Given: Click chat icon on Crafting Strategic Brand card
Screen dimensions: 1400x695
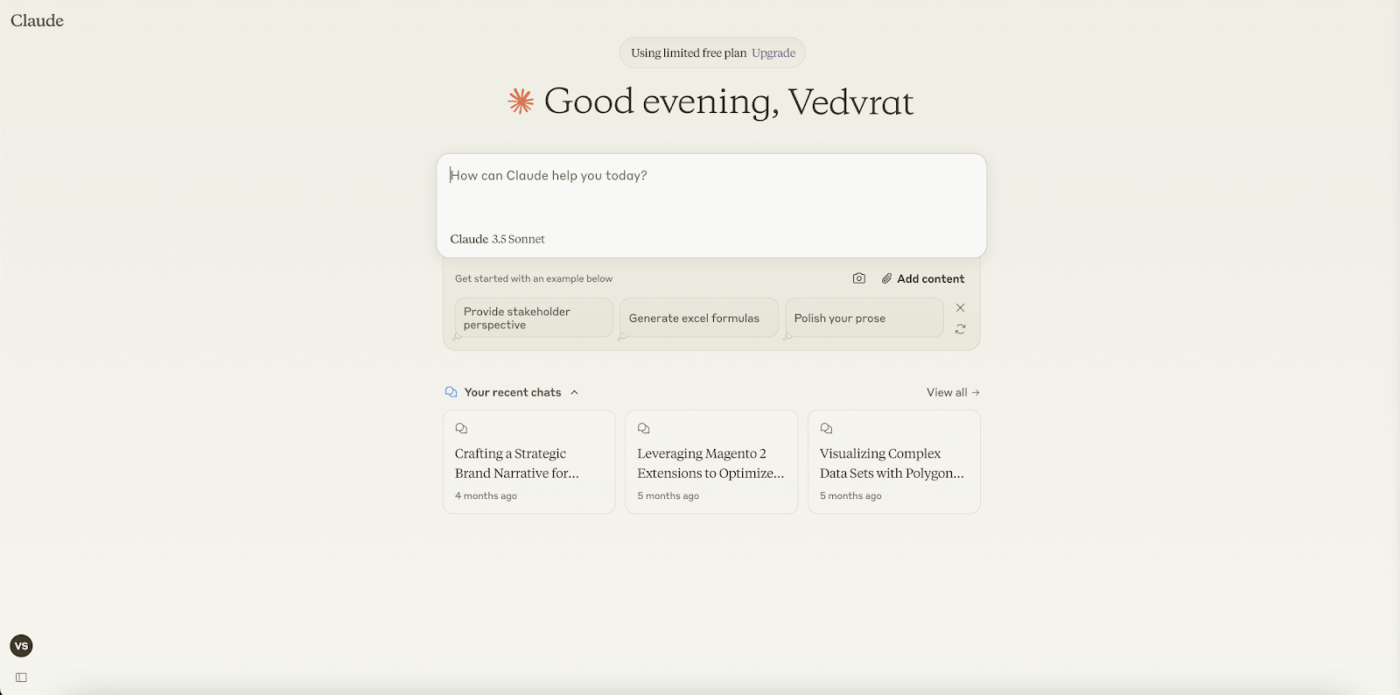Looking at the screenshot, I should (461, 428).
